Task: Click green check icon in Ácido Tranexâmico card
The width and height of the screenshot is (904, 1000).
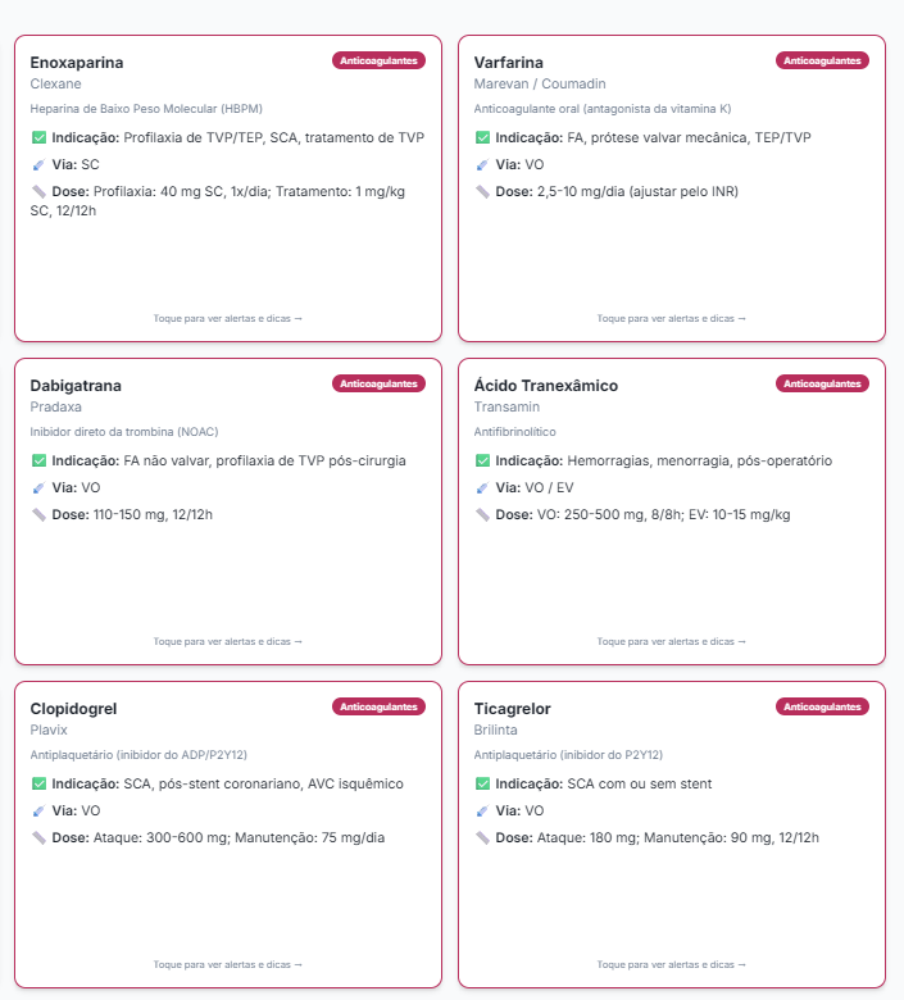Action: coord(483,461)
